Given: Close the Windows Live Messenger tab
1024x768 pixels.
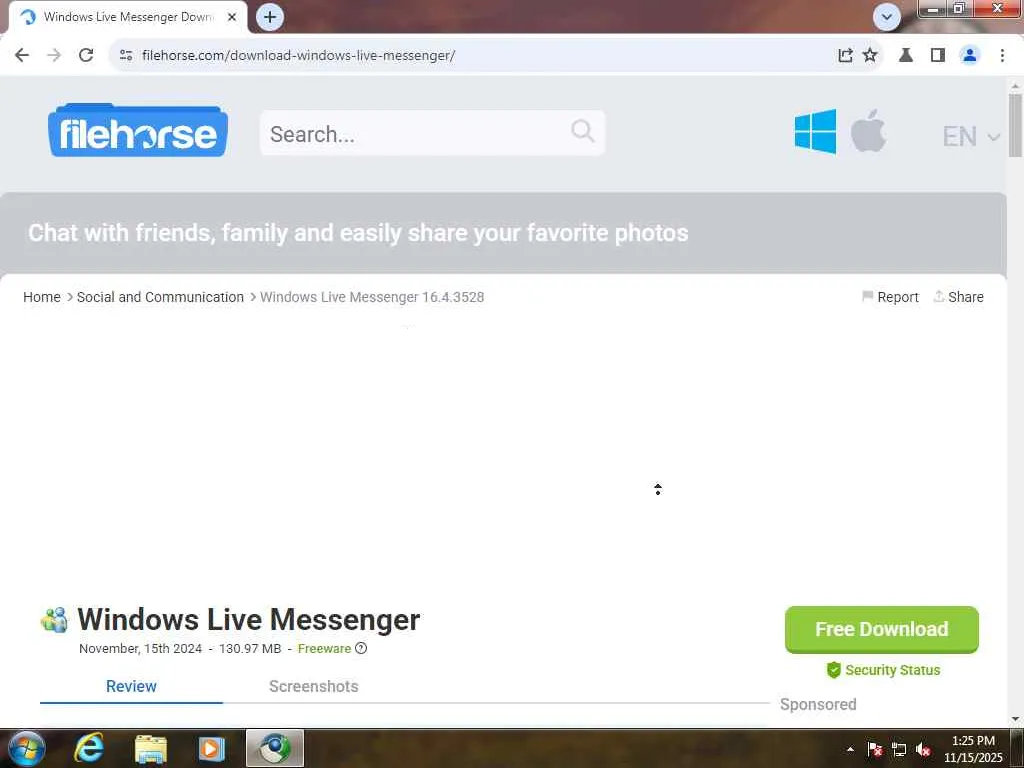Looking at the screenshot, I should pyautogui.click(x=232, y=17).
